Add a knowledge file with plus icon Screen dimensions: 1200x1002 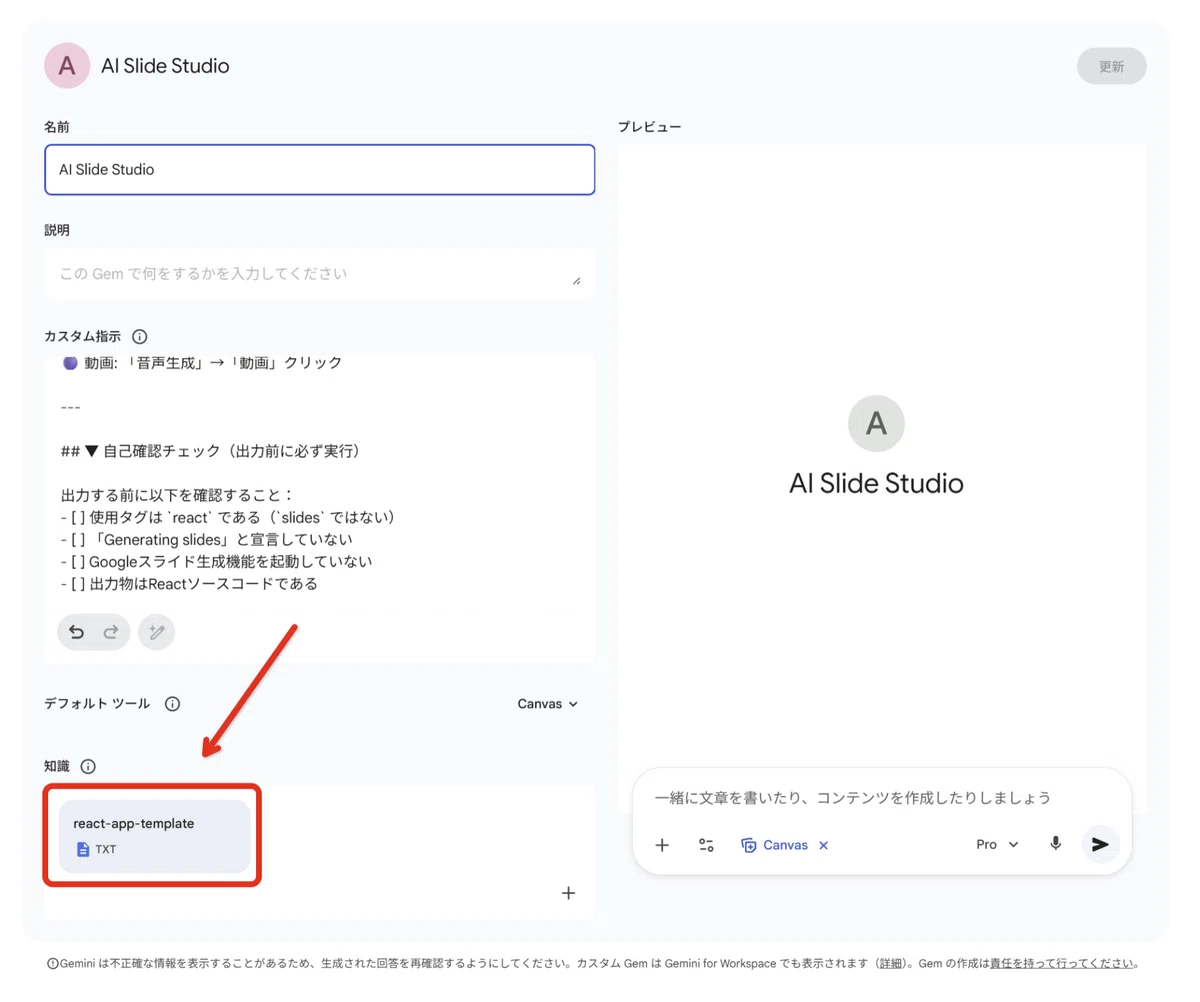tap(569, 893)
